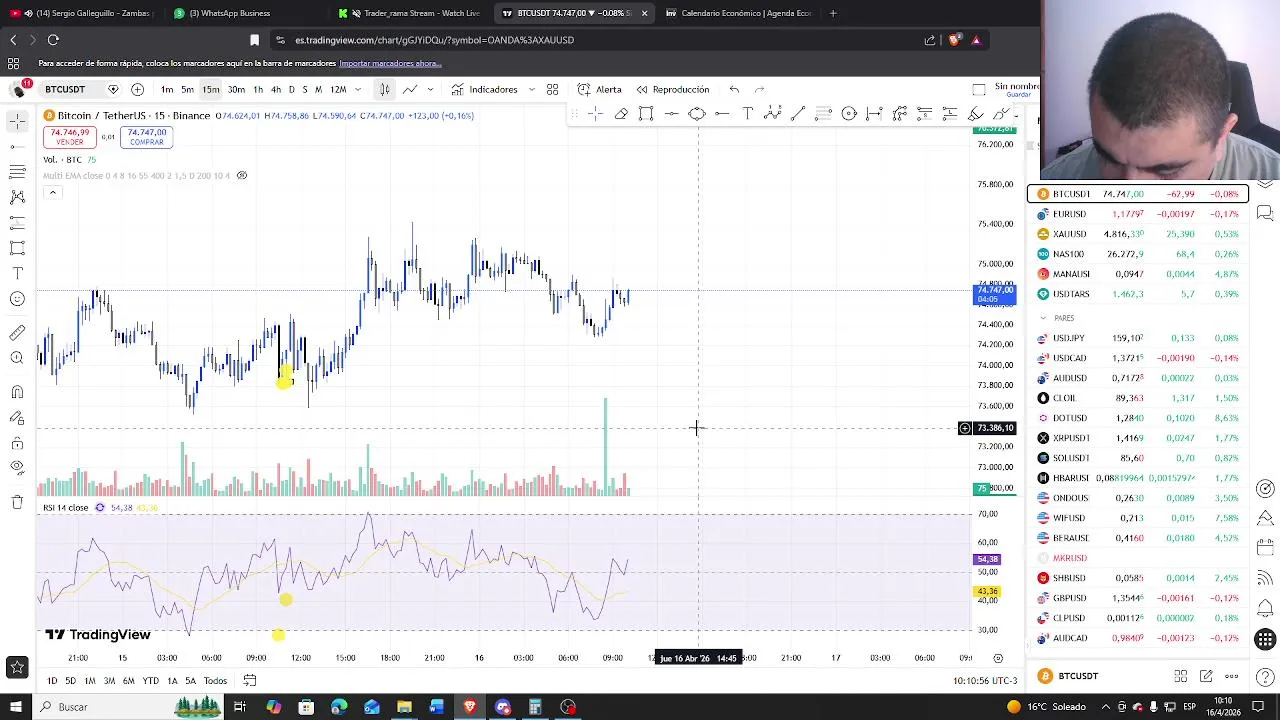The height and width of the screenshot is (720, 1280).
Task: Click Importar marcadores ahora link
Action: tap(390, 63)
